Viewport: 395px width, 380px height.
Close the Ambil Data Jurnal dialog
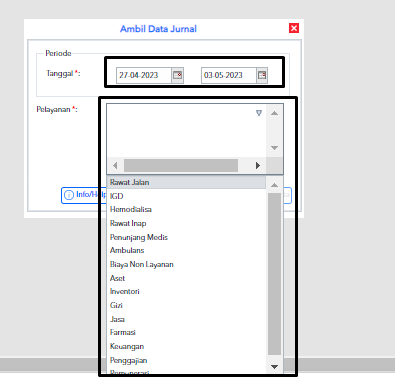coord(294,28)
